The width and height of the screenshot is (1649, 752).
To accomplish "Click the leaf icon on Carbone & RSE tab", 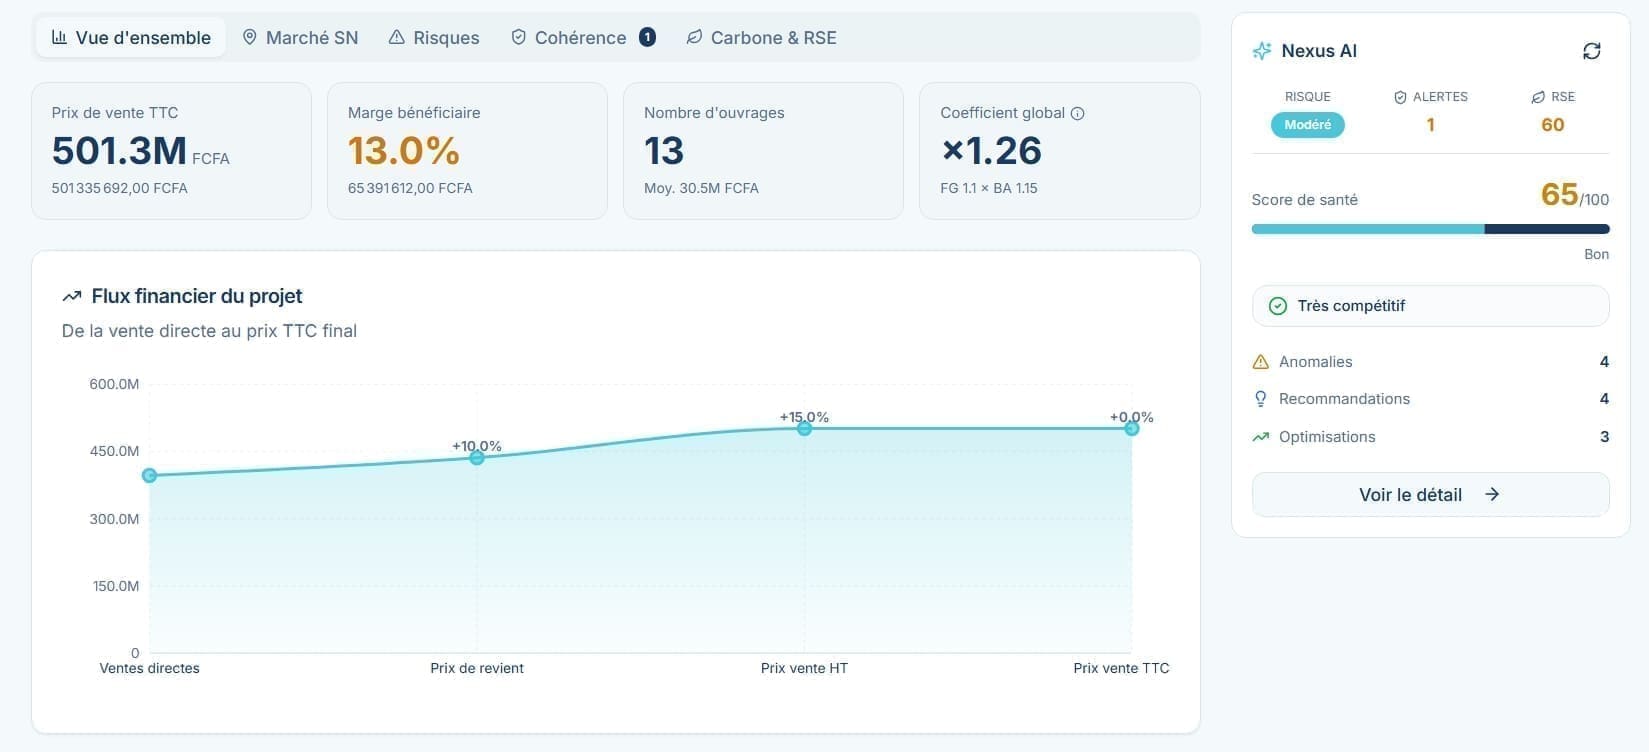I will [694, 38].
